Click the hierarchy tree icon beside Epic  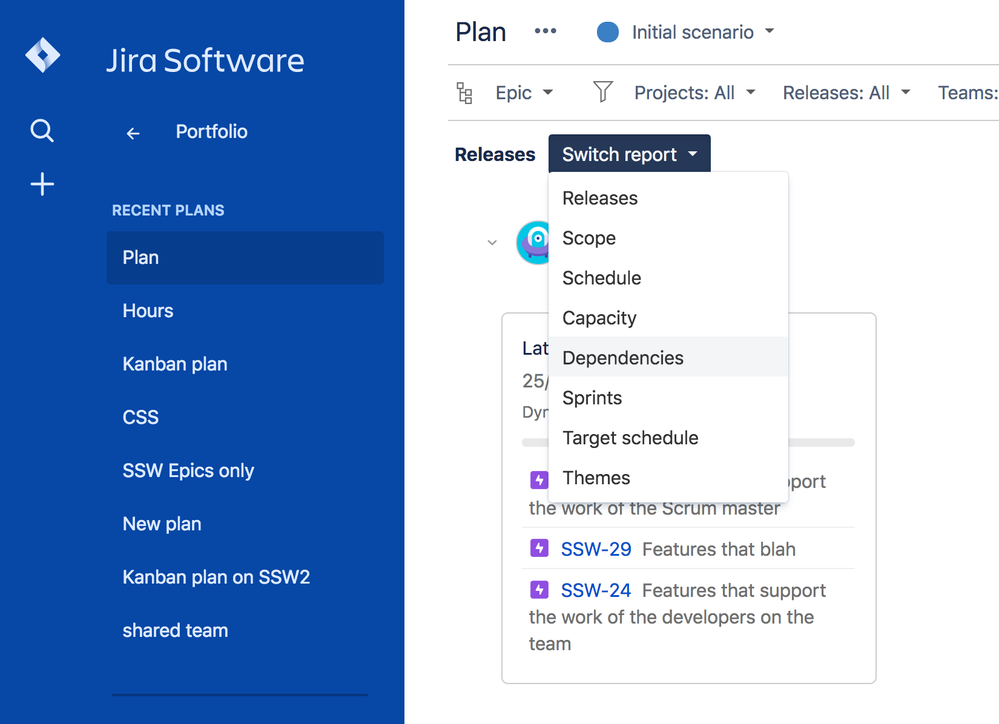(464, 93)
